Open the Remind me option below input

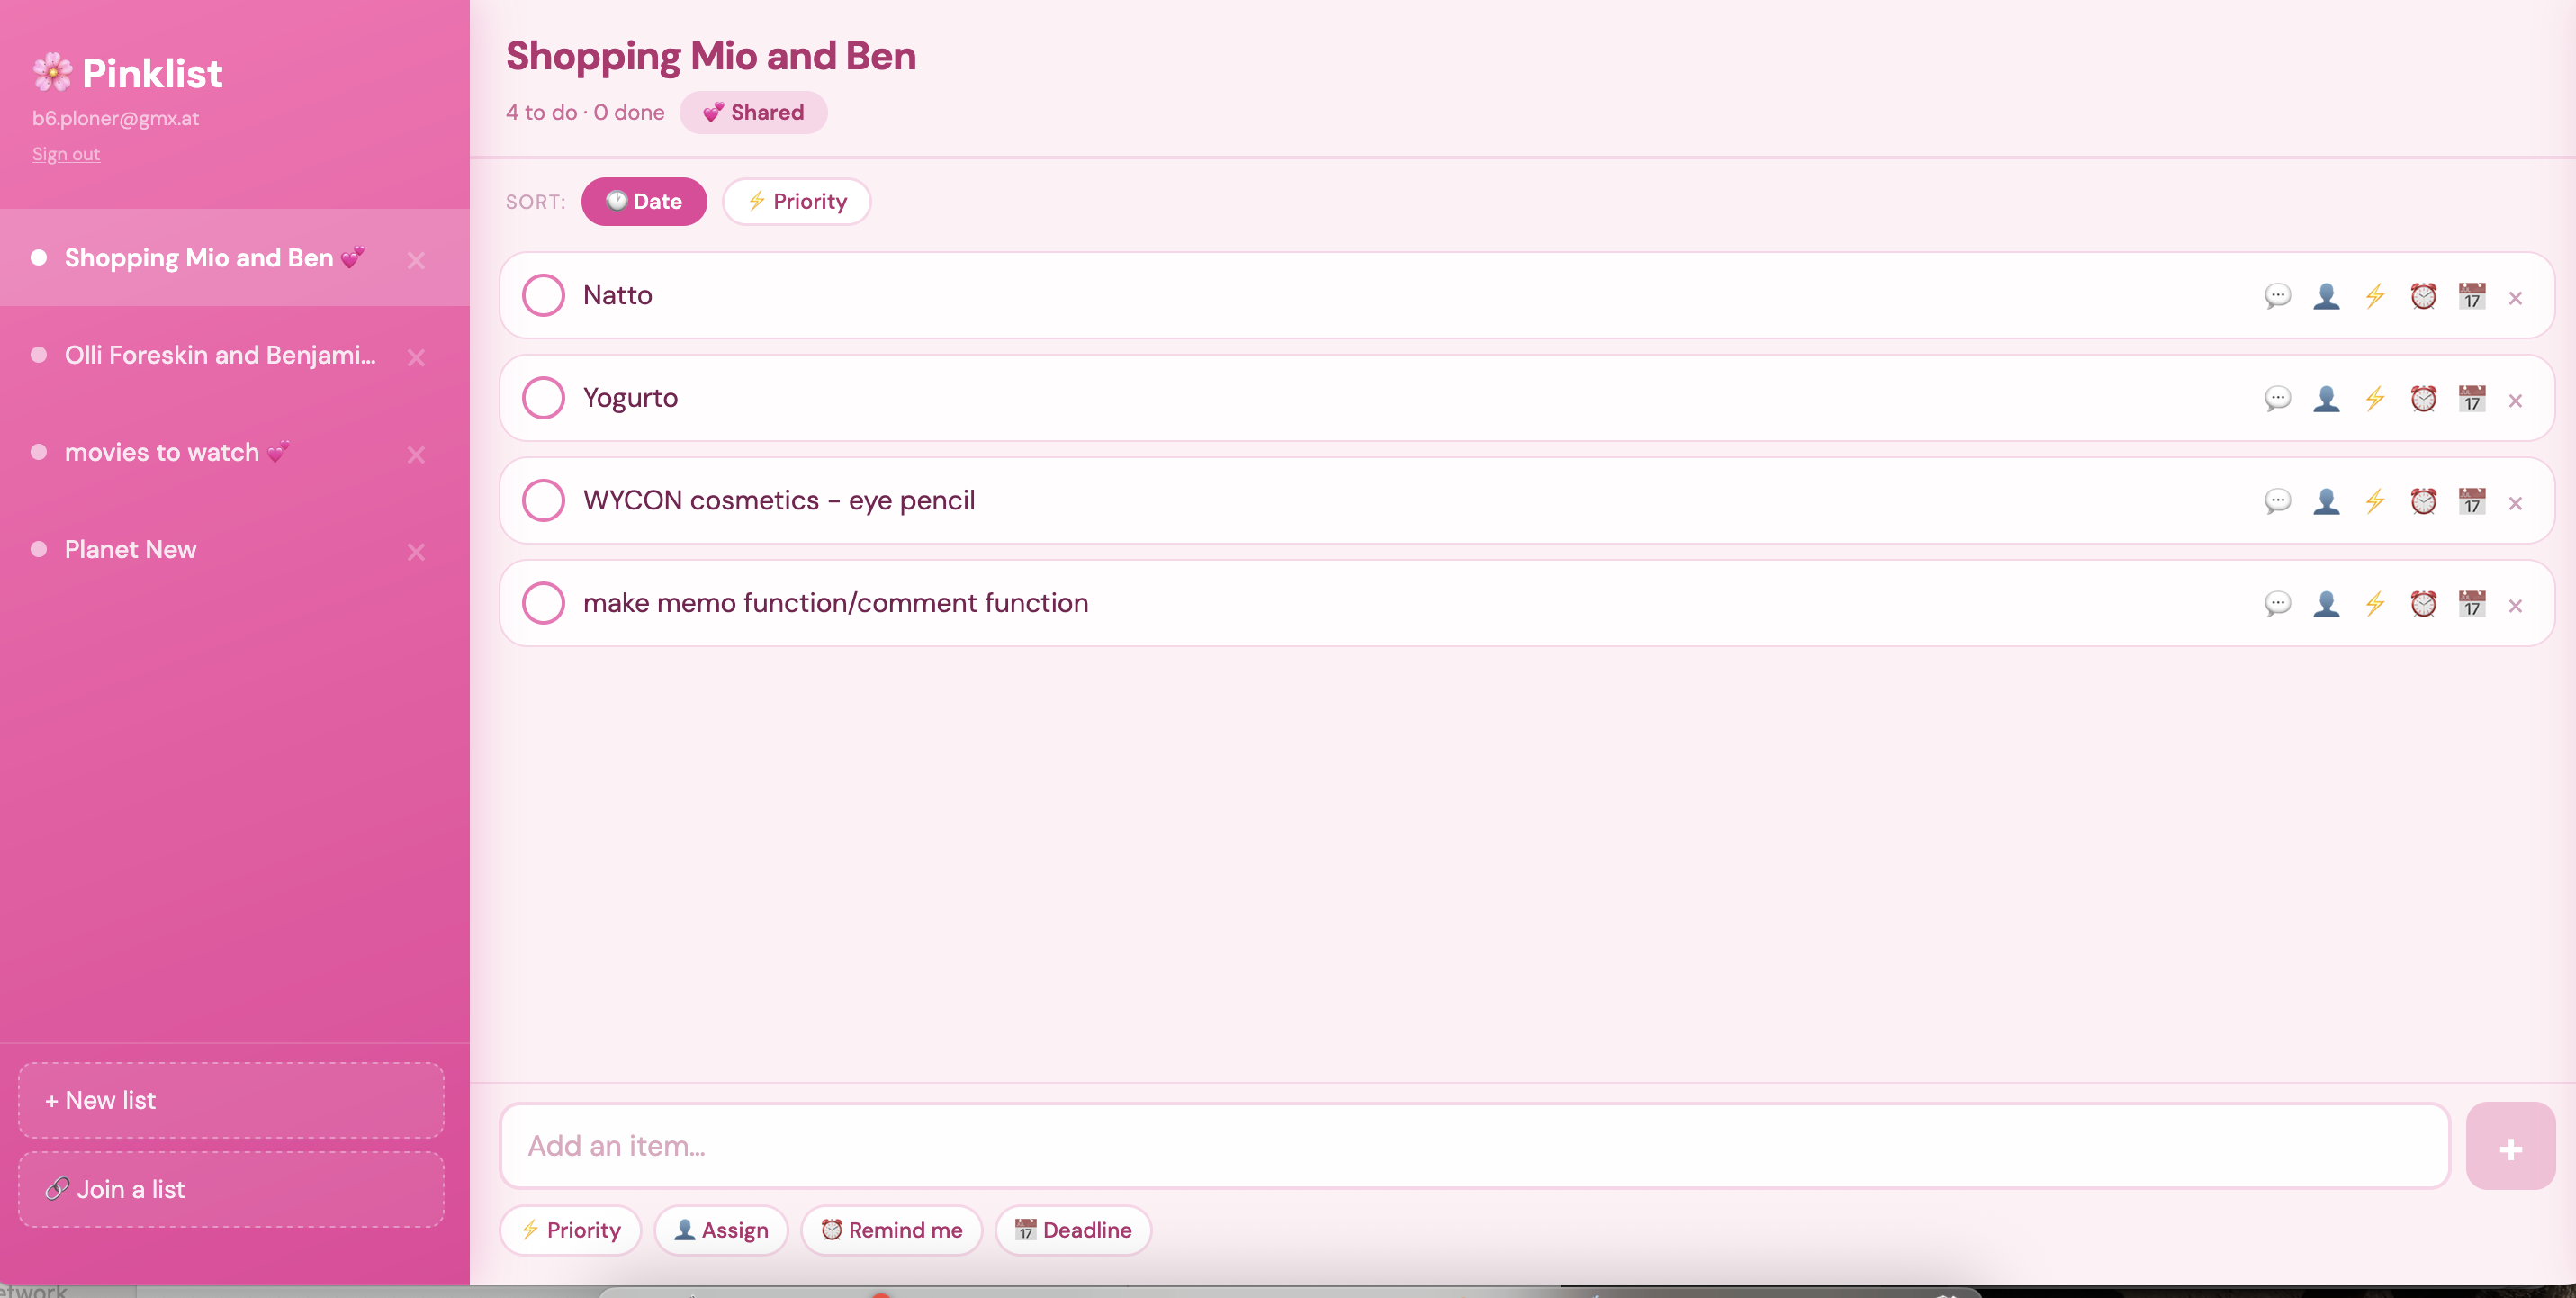pyautogui.click(x=891, y=1230)
